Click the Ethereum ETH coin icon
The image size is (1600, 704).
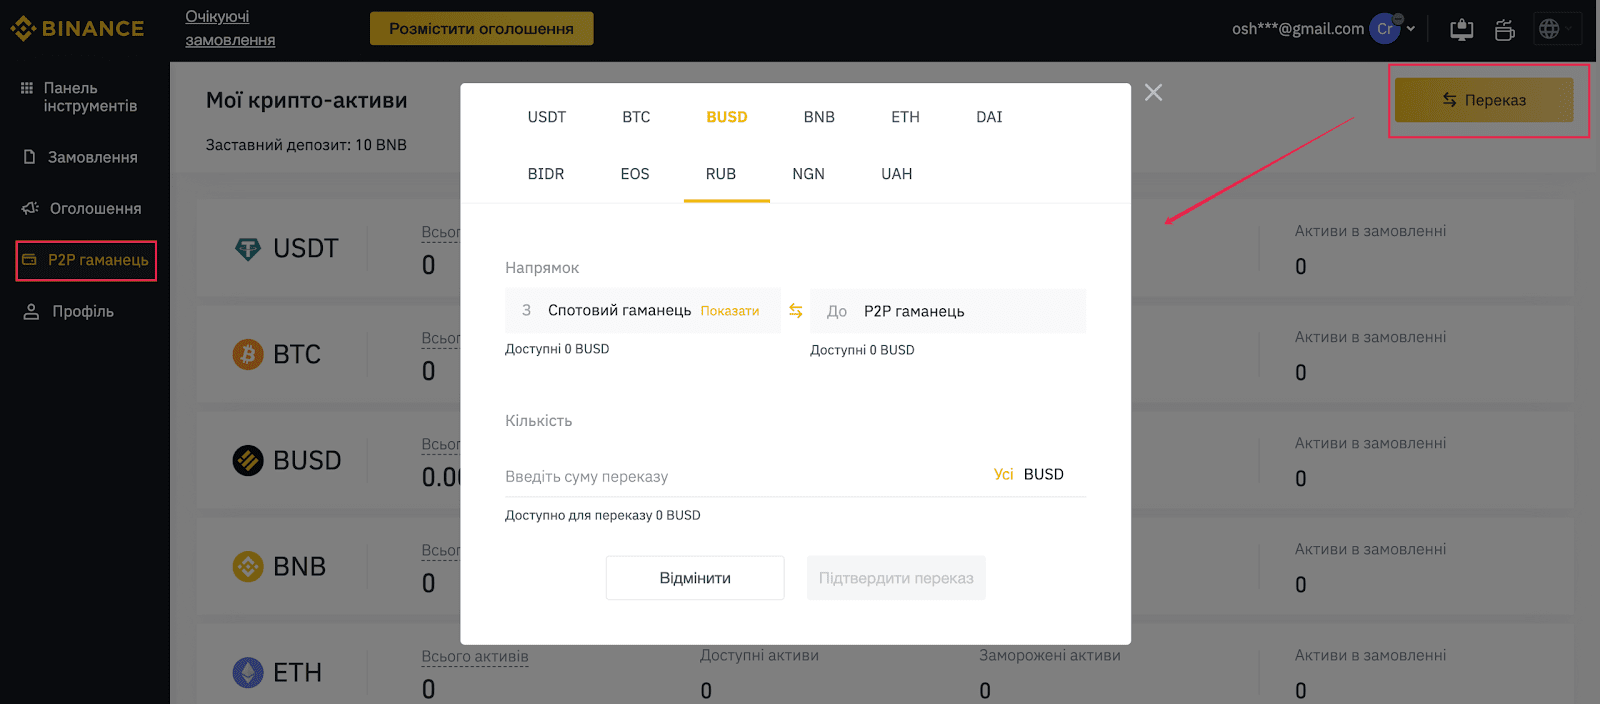coord(247,672)
